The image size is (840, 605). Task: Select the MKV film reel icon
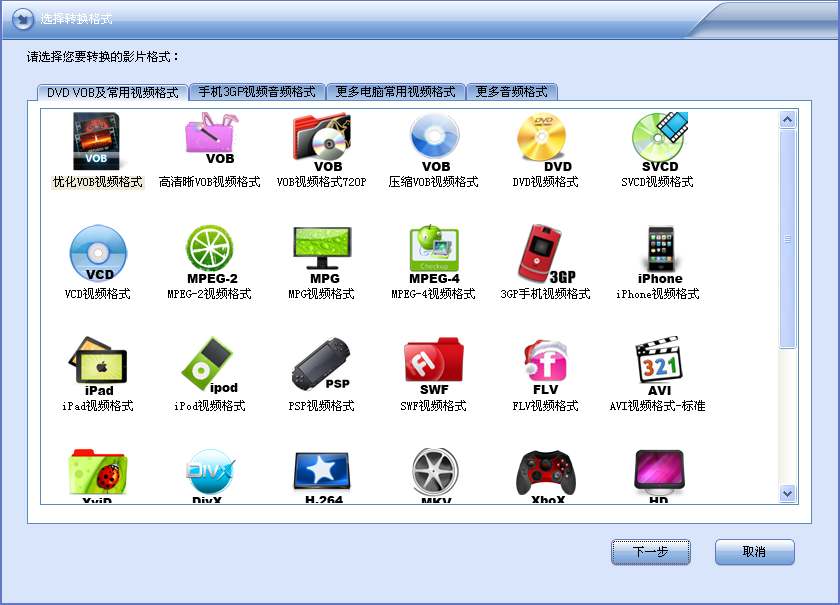coord(435,476)
